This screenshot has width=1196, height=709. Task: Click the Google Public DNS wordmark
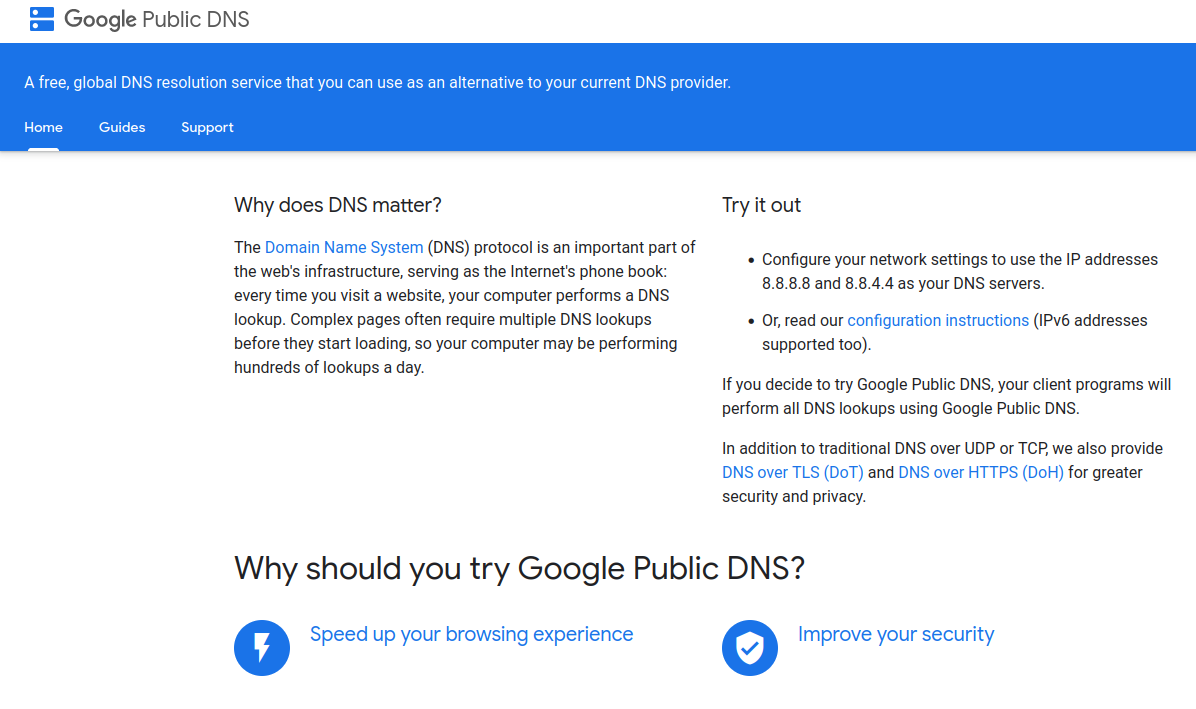pos(157,19)
